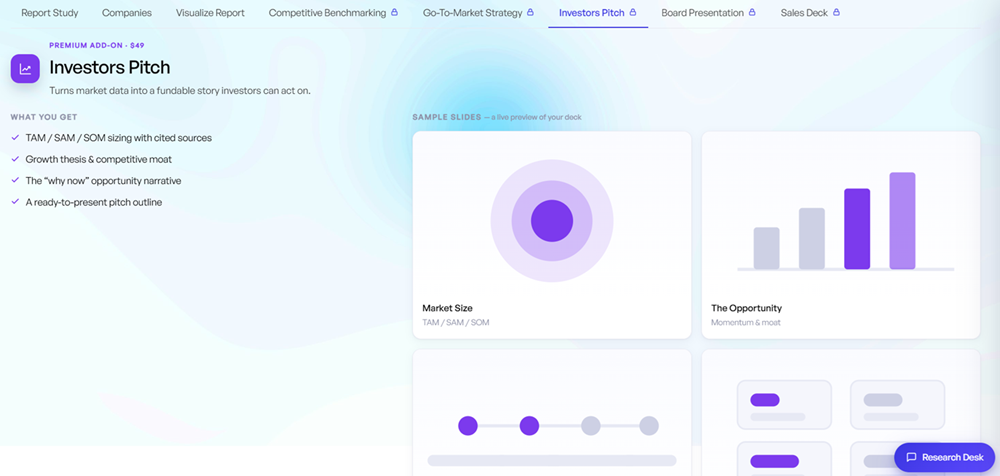Select the Investors Pitch tab

coord(598,13)
